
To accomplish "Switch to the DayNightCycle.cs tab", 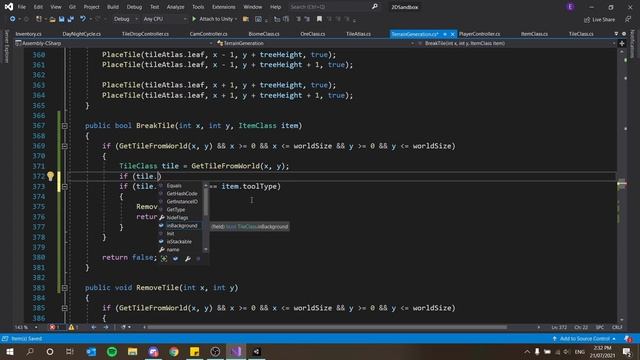I will [82, 34].
